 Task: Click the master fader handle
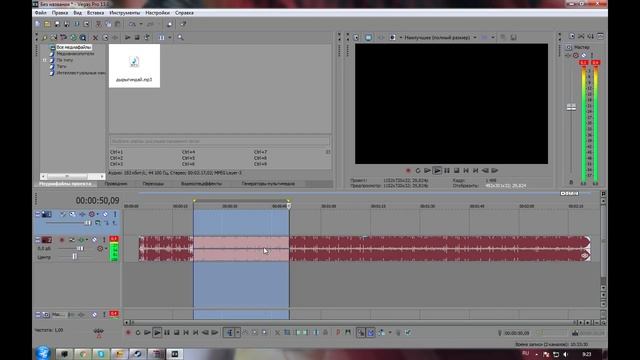[571, 107]
